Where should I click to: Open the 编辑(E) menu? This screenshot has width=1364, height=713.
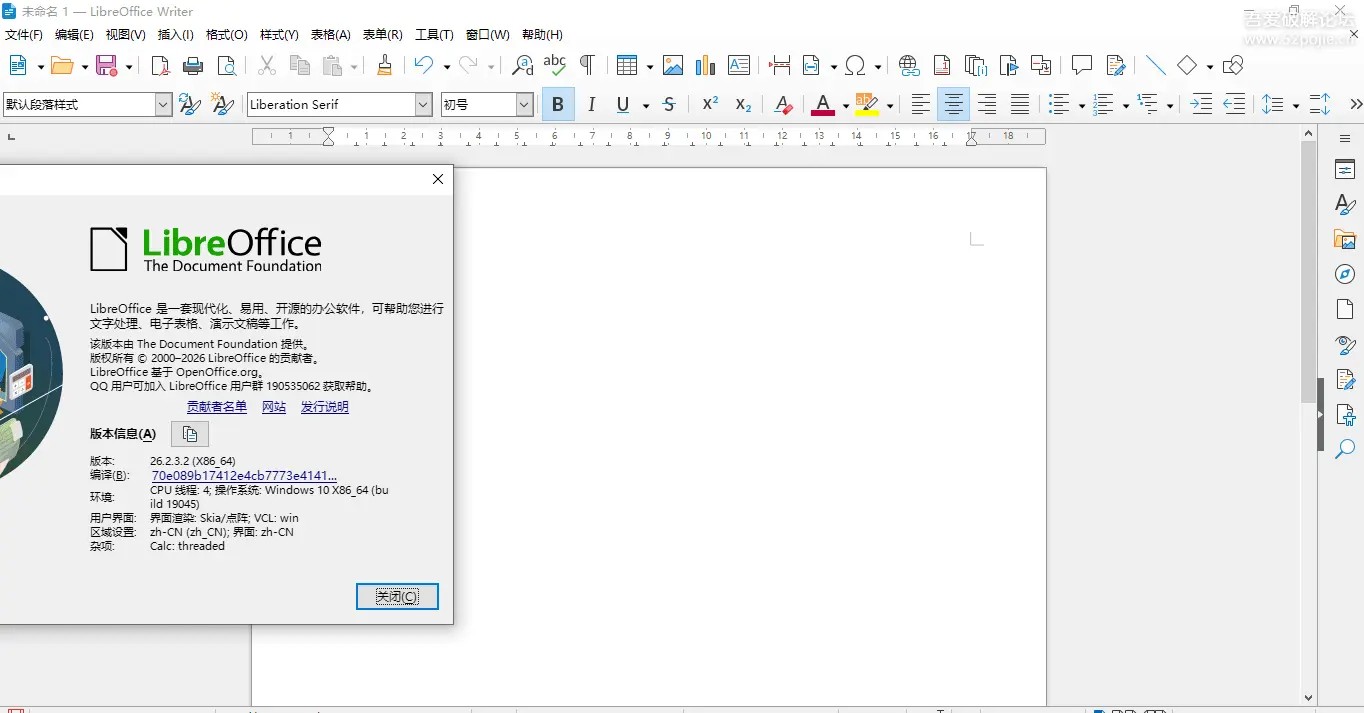(x=74, y=35)
